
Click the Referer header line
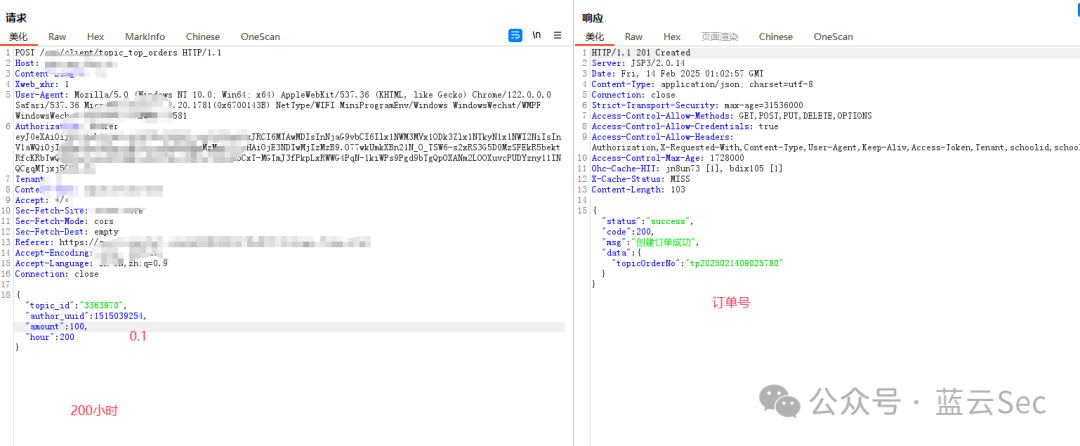pos(193,242)
